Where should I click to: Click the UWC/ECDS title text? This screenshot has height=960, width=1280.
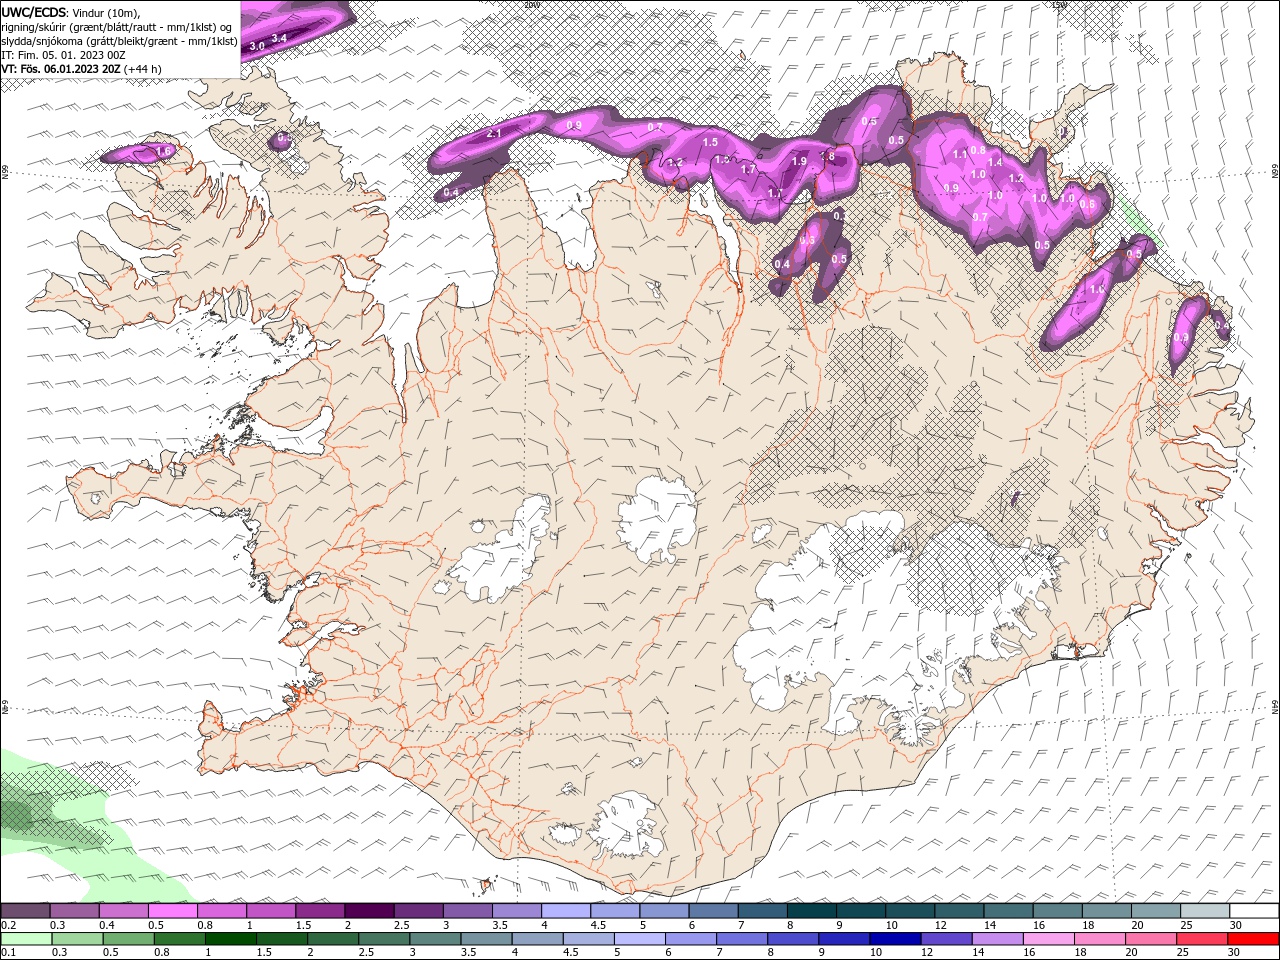(35, 12)
